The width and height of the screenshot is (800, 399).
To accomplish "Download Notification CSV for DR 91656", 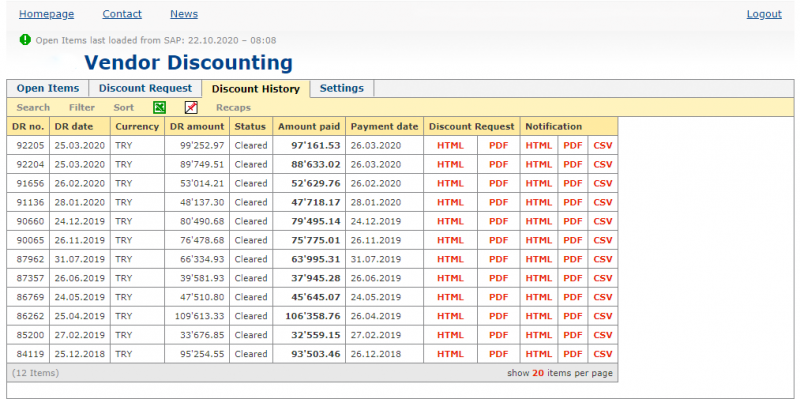I will 603,183.
